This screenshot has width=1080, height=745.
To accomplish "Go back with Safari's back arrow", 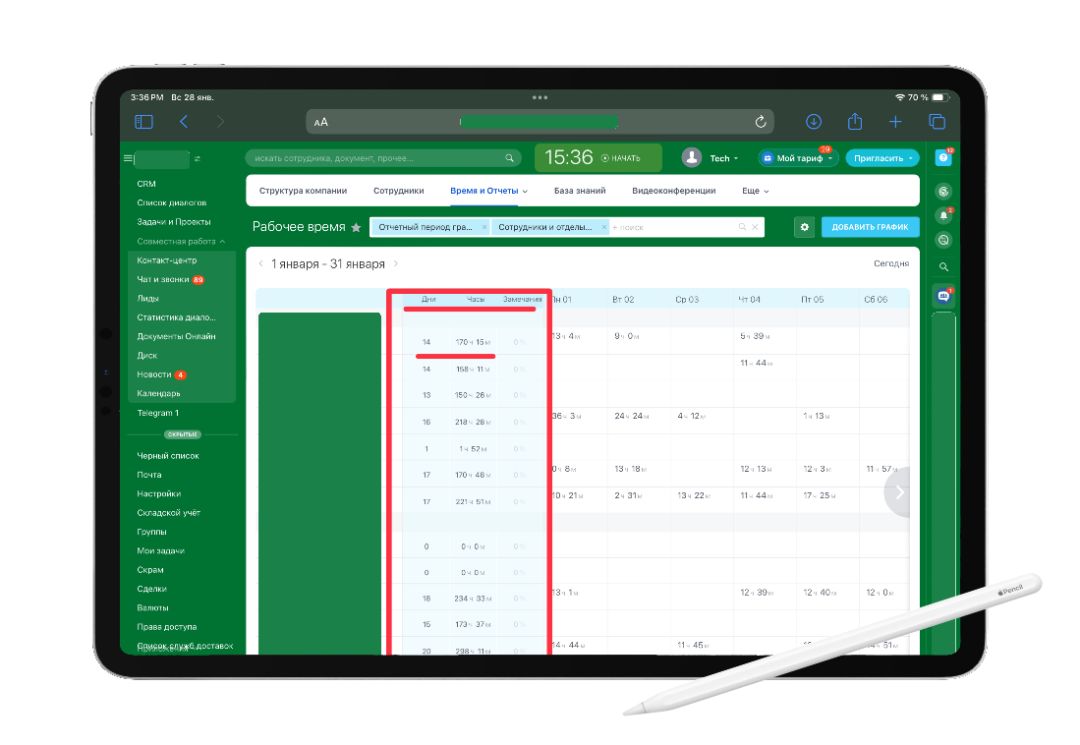I will pyautogui.click(x=183, y=122).
